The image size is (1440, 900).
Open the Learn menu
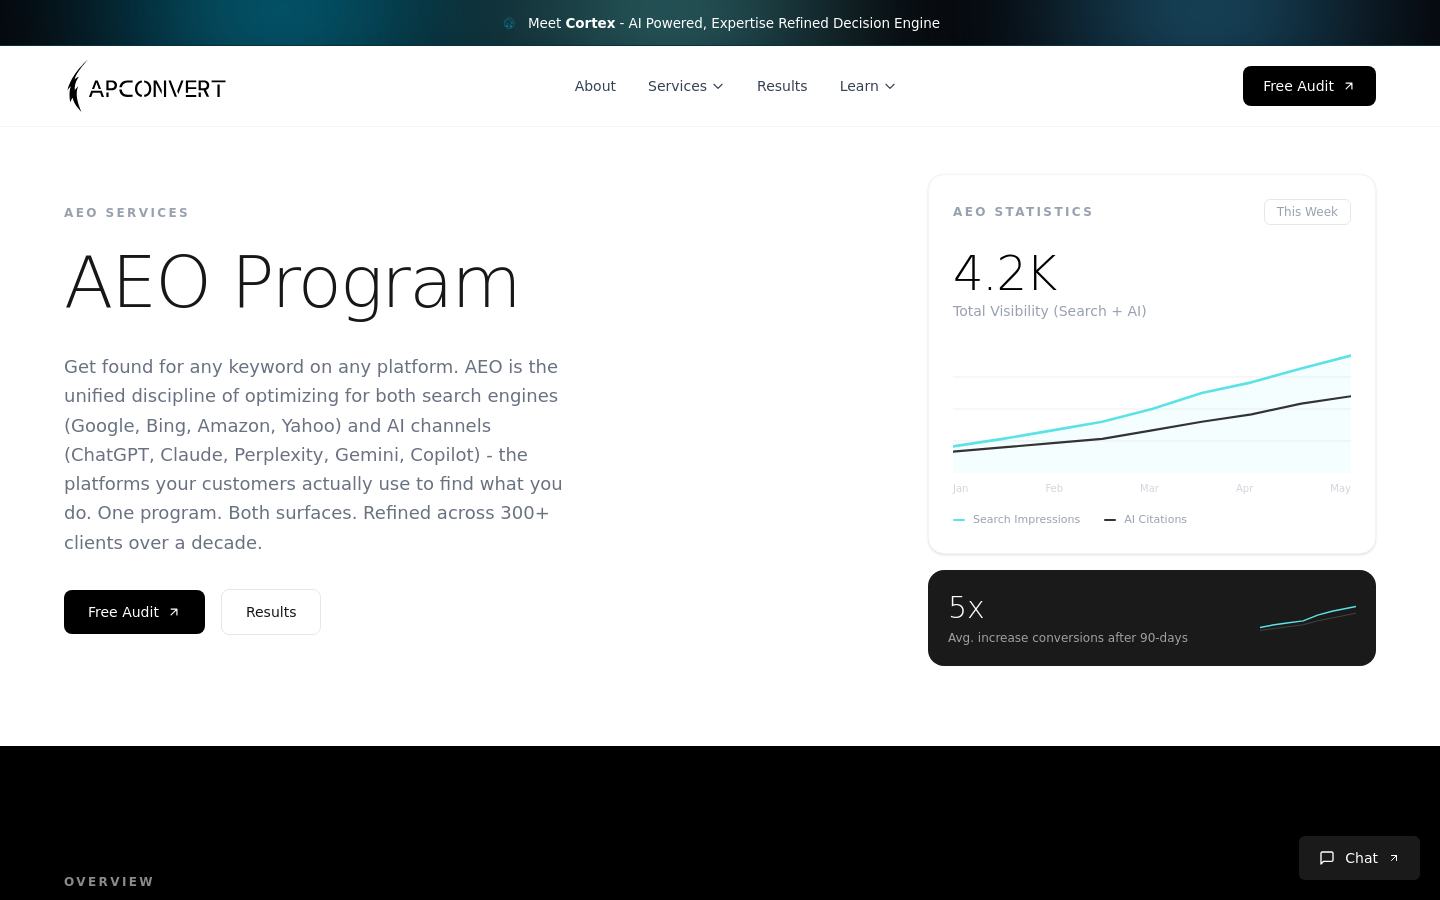point(868,86)
